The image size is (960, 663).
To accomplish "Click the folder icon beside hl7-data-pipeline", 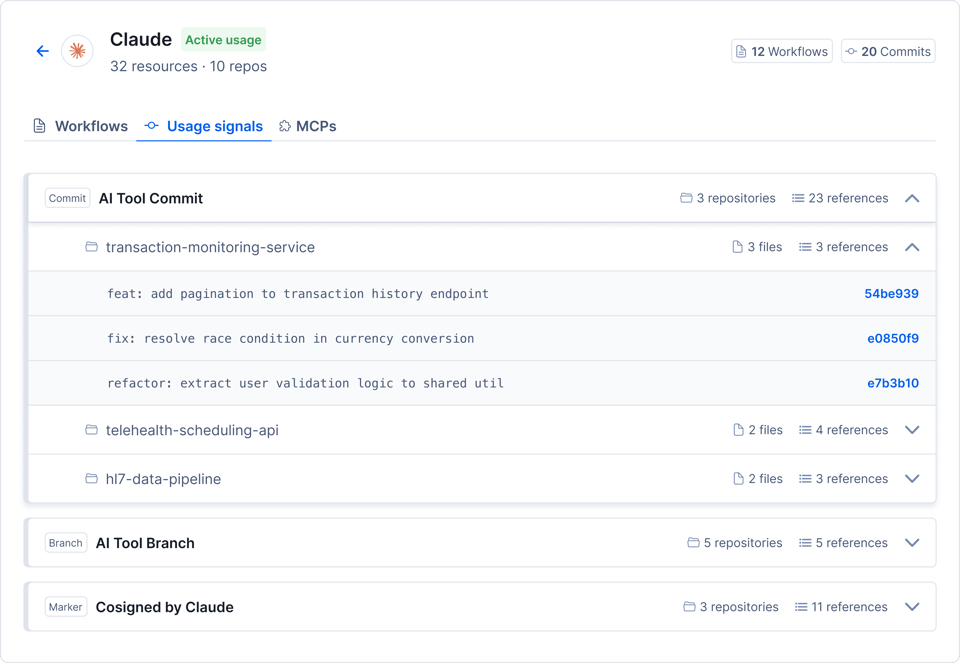I will [91, 479].
